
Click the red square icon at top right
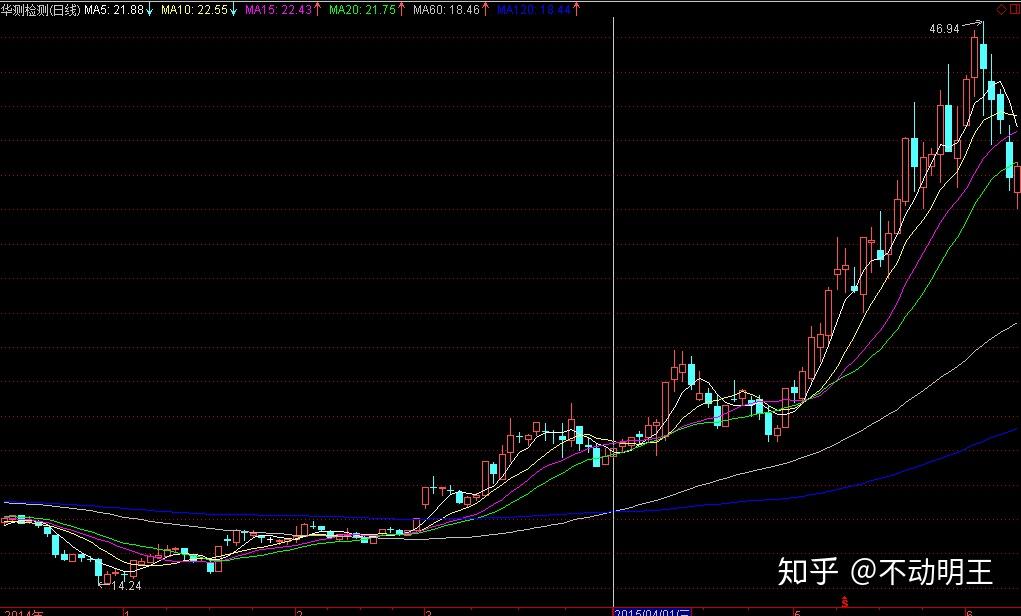pyautogui.click(x=1013, y=9)
